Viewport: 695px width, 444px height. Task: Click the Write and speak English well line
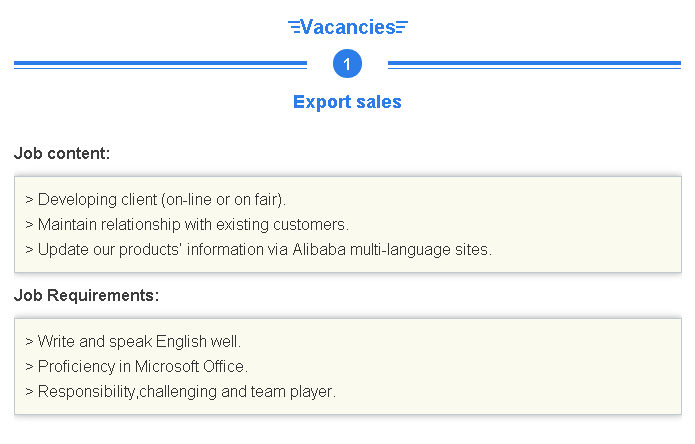click(133, 341)
